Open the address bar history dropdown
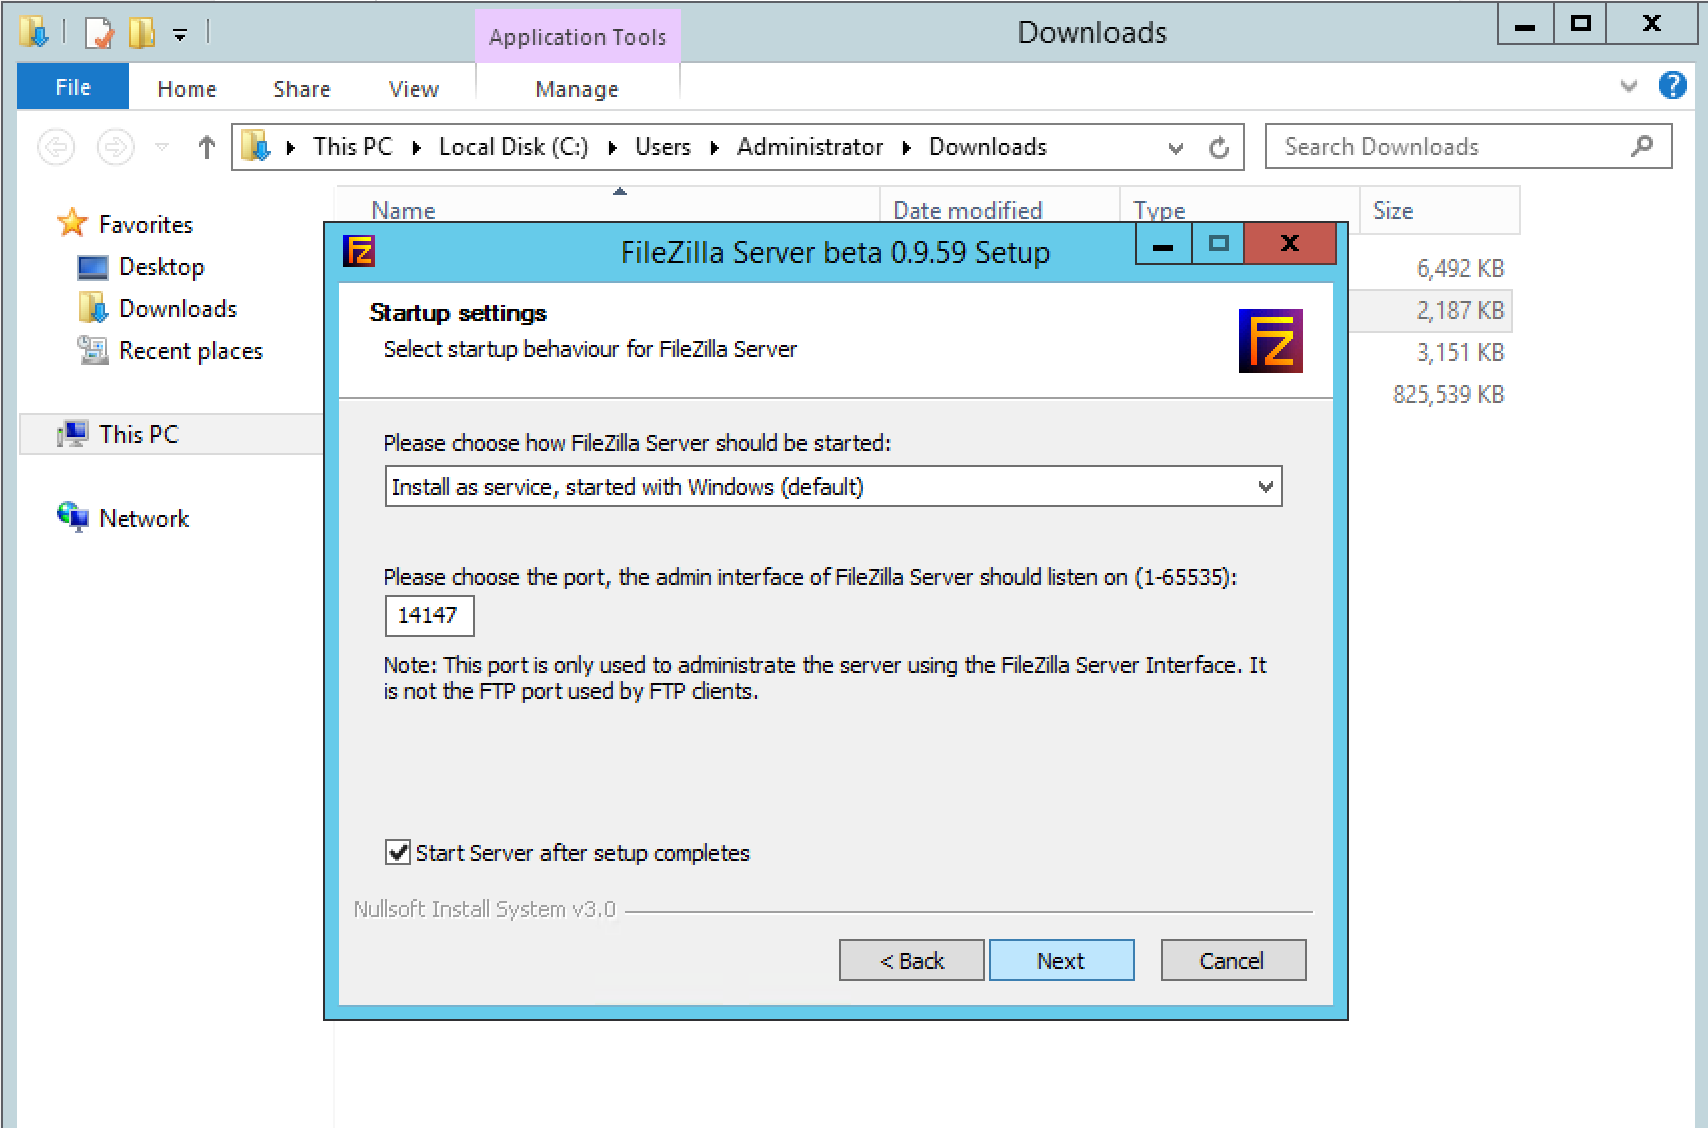1708x1128 pixels. 1174,147
